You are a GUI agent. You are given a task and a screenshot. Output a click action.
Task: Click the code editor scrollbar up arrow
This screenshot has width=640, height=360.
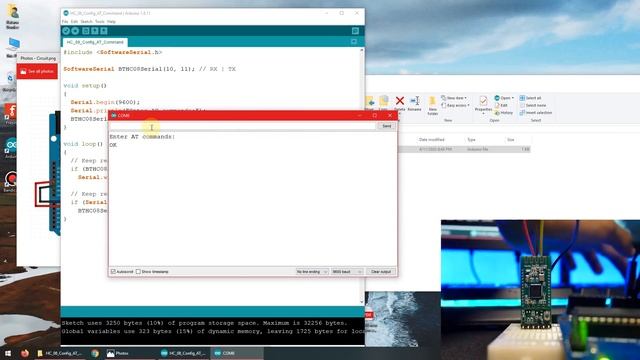coord(362,50)
